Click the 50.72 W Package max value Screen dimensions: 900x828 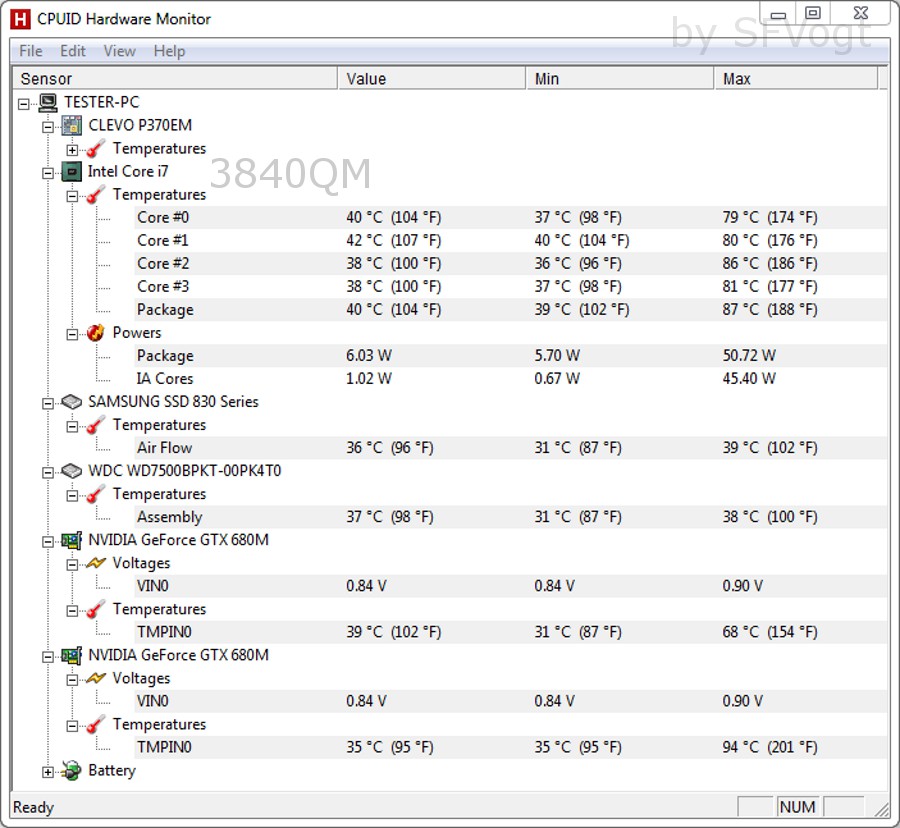[x=749, y=356]
